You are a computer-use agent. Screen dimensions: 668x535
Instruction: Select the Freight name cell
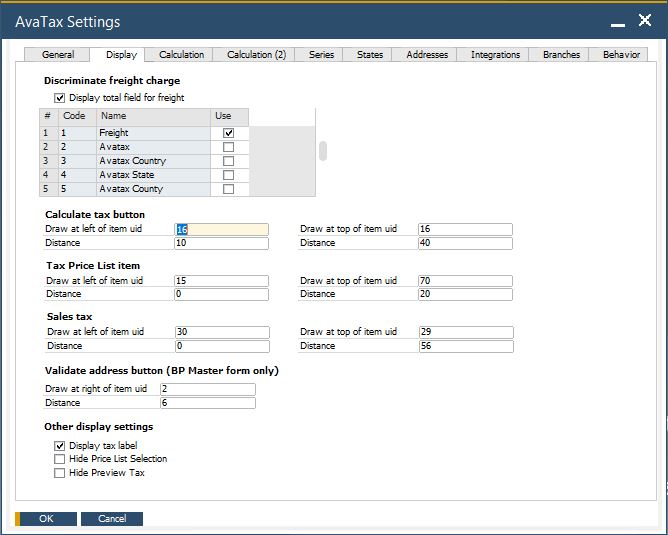(x=153, y=133)
